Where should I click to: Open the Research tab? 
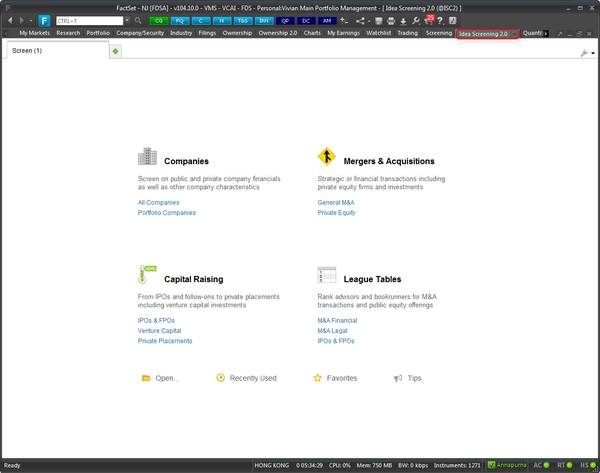point(68,33)
